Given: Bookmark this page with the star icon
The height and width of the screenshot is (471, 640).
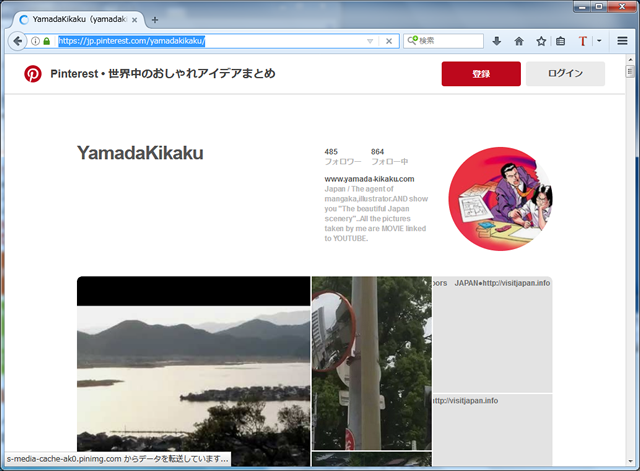Looking at the screenshot, I should [541, 41].
